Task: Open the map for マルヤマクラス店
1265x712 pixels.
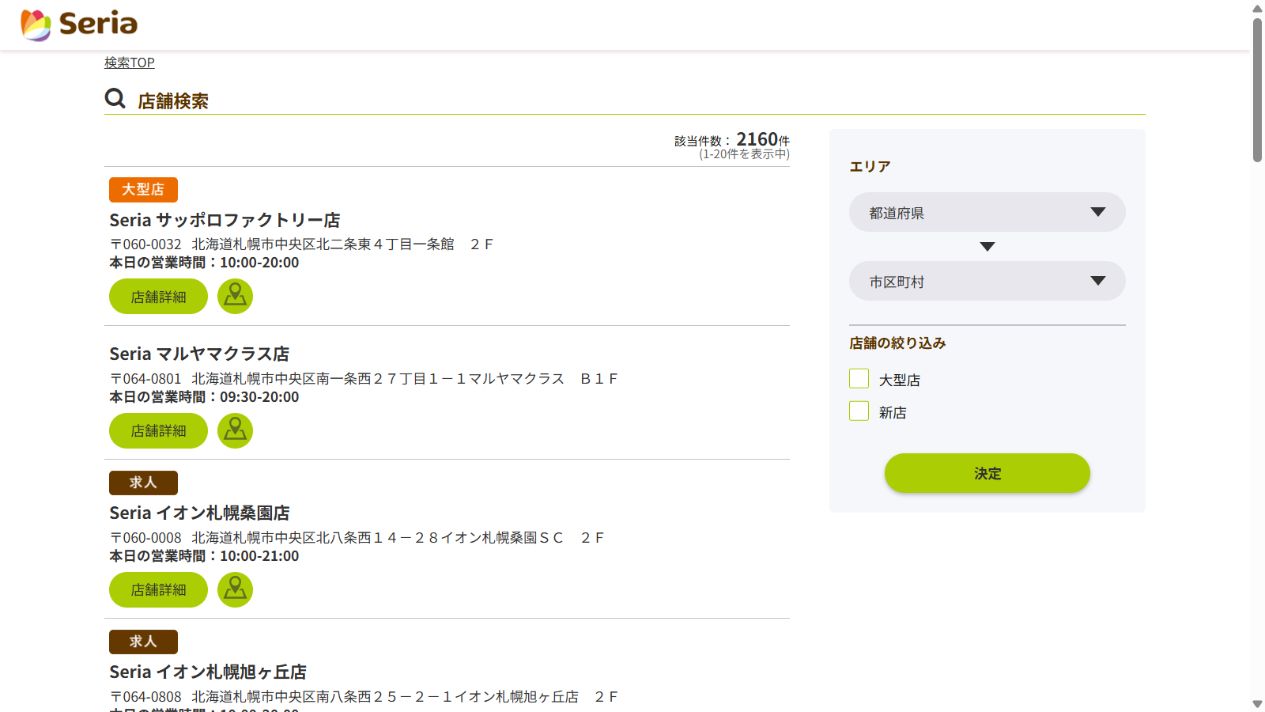Action: [235, 431]
